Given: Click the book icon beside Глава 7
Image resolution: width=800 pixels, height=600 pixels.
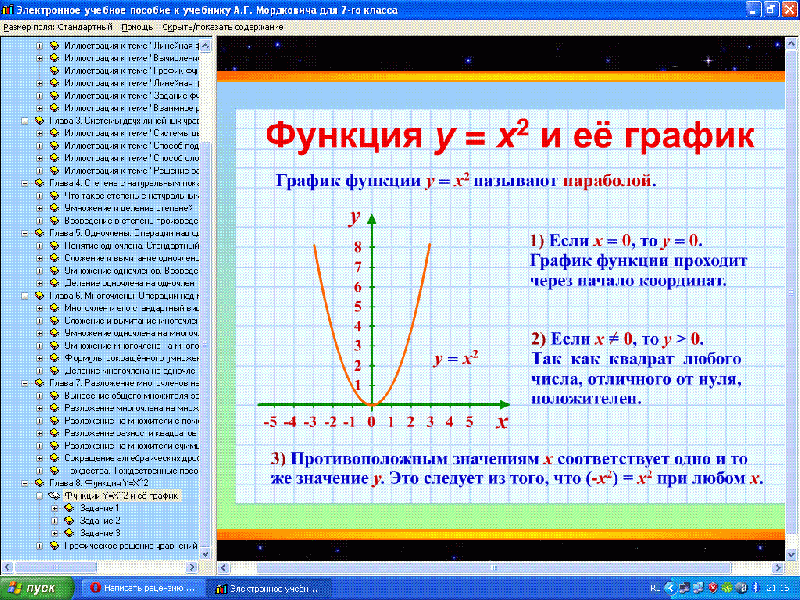Looking at the screenshot, I should click(40, 383).
